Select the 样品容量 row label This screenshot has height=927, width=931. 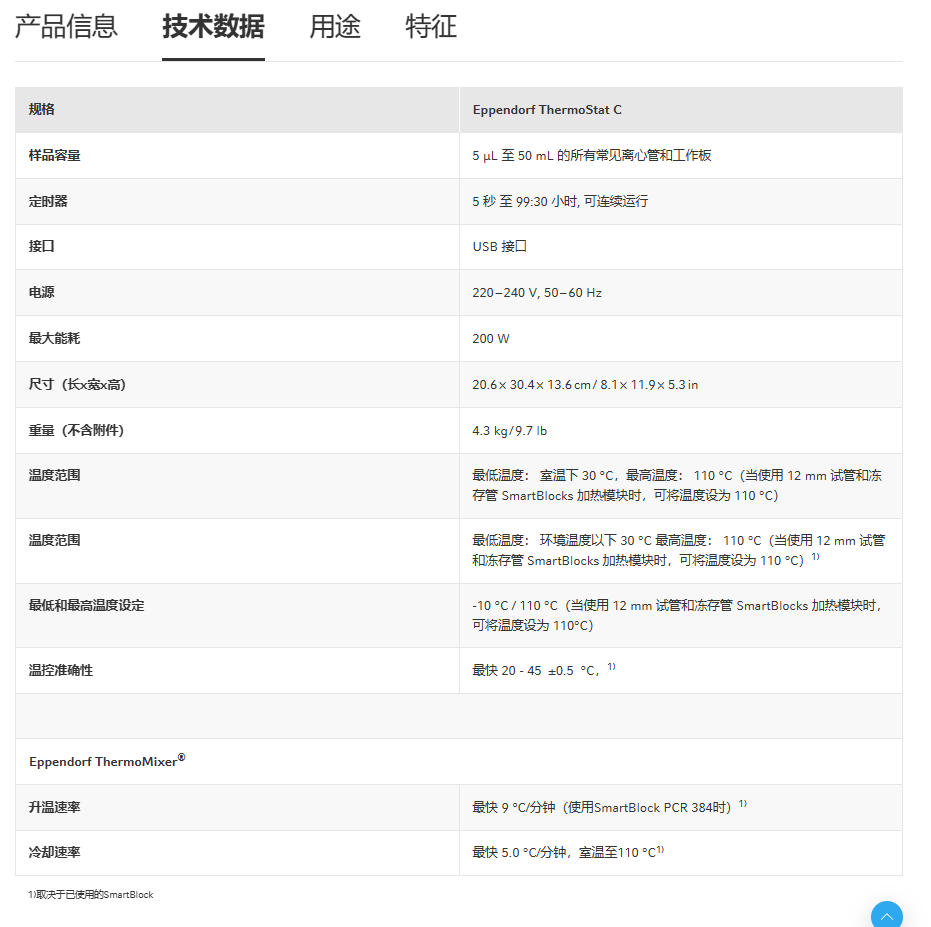(55, 156)
